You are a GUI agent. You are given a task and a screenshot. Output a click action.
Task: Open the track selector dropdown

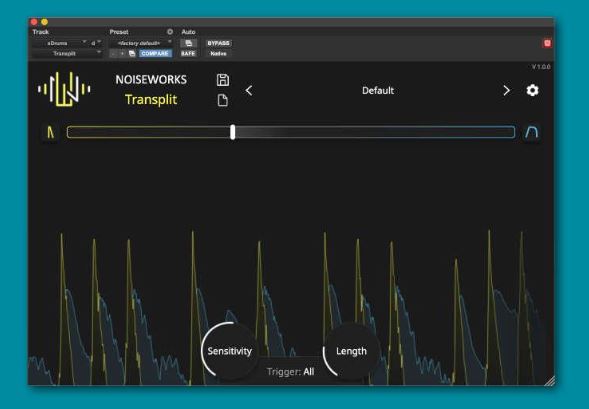pos(59,43)
